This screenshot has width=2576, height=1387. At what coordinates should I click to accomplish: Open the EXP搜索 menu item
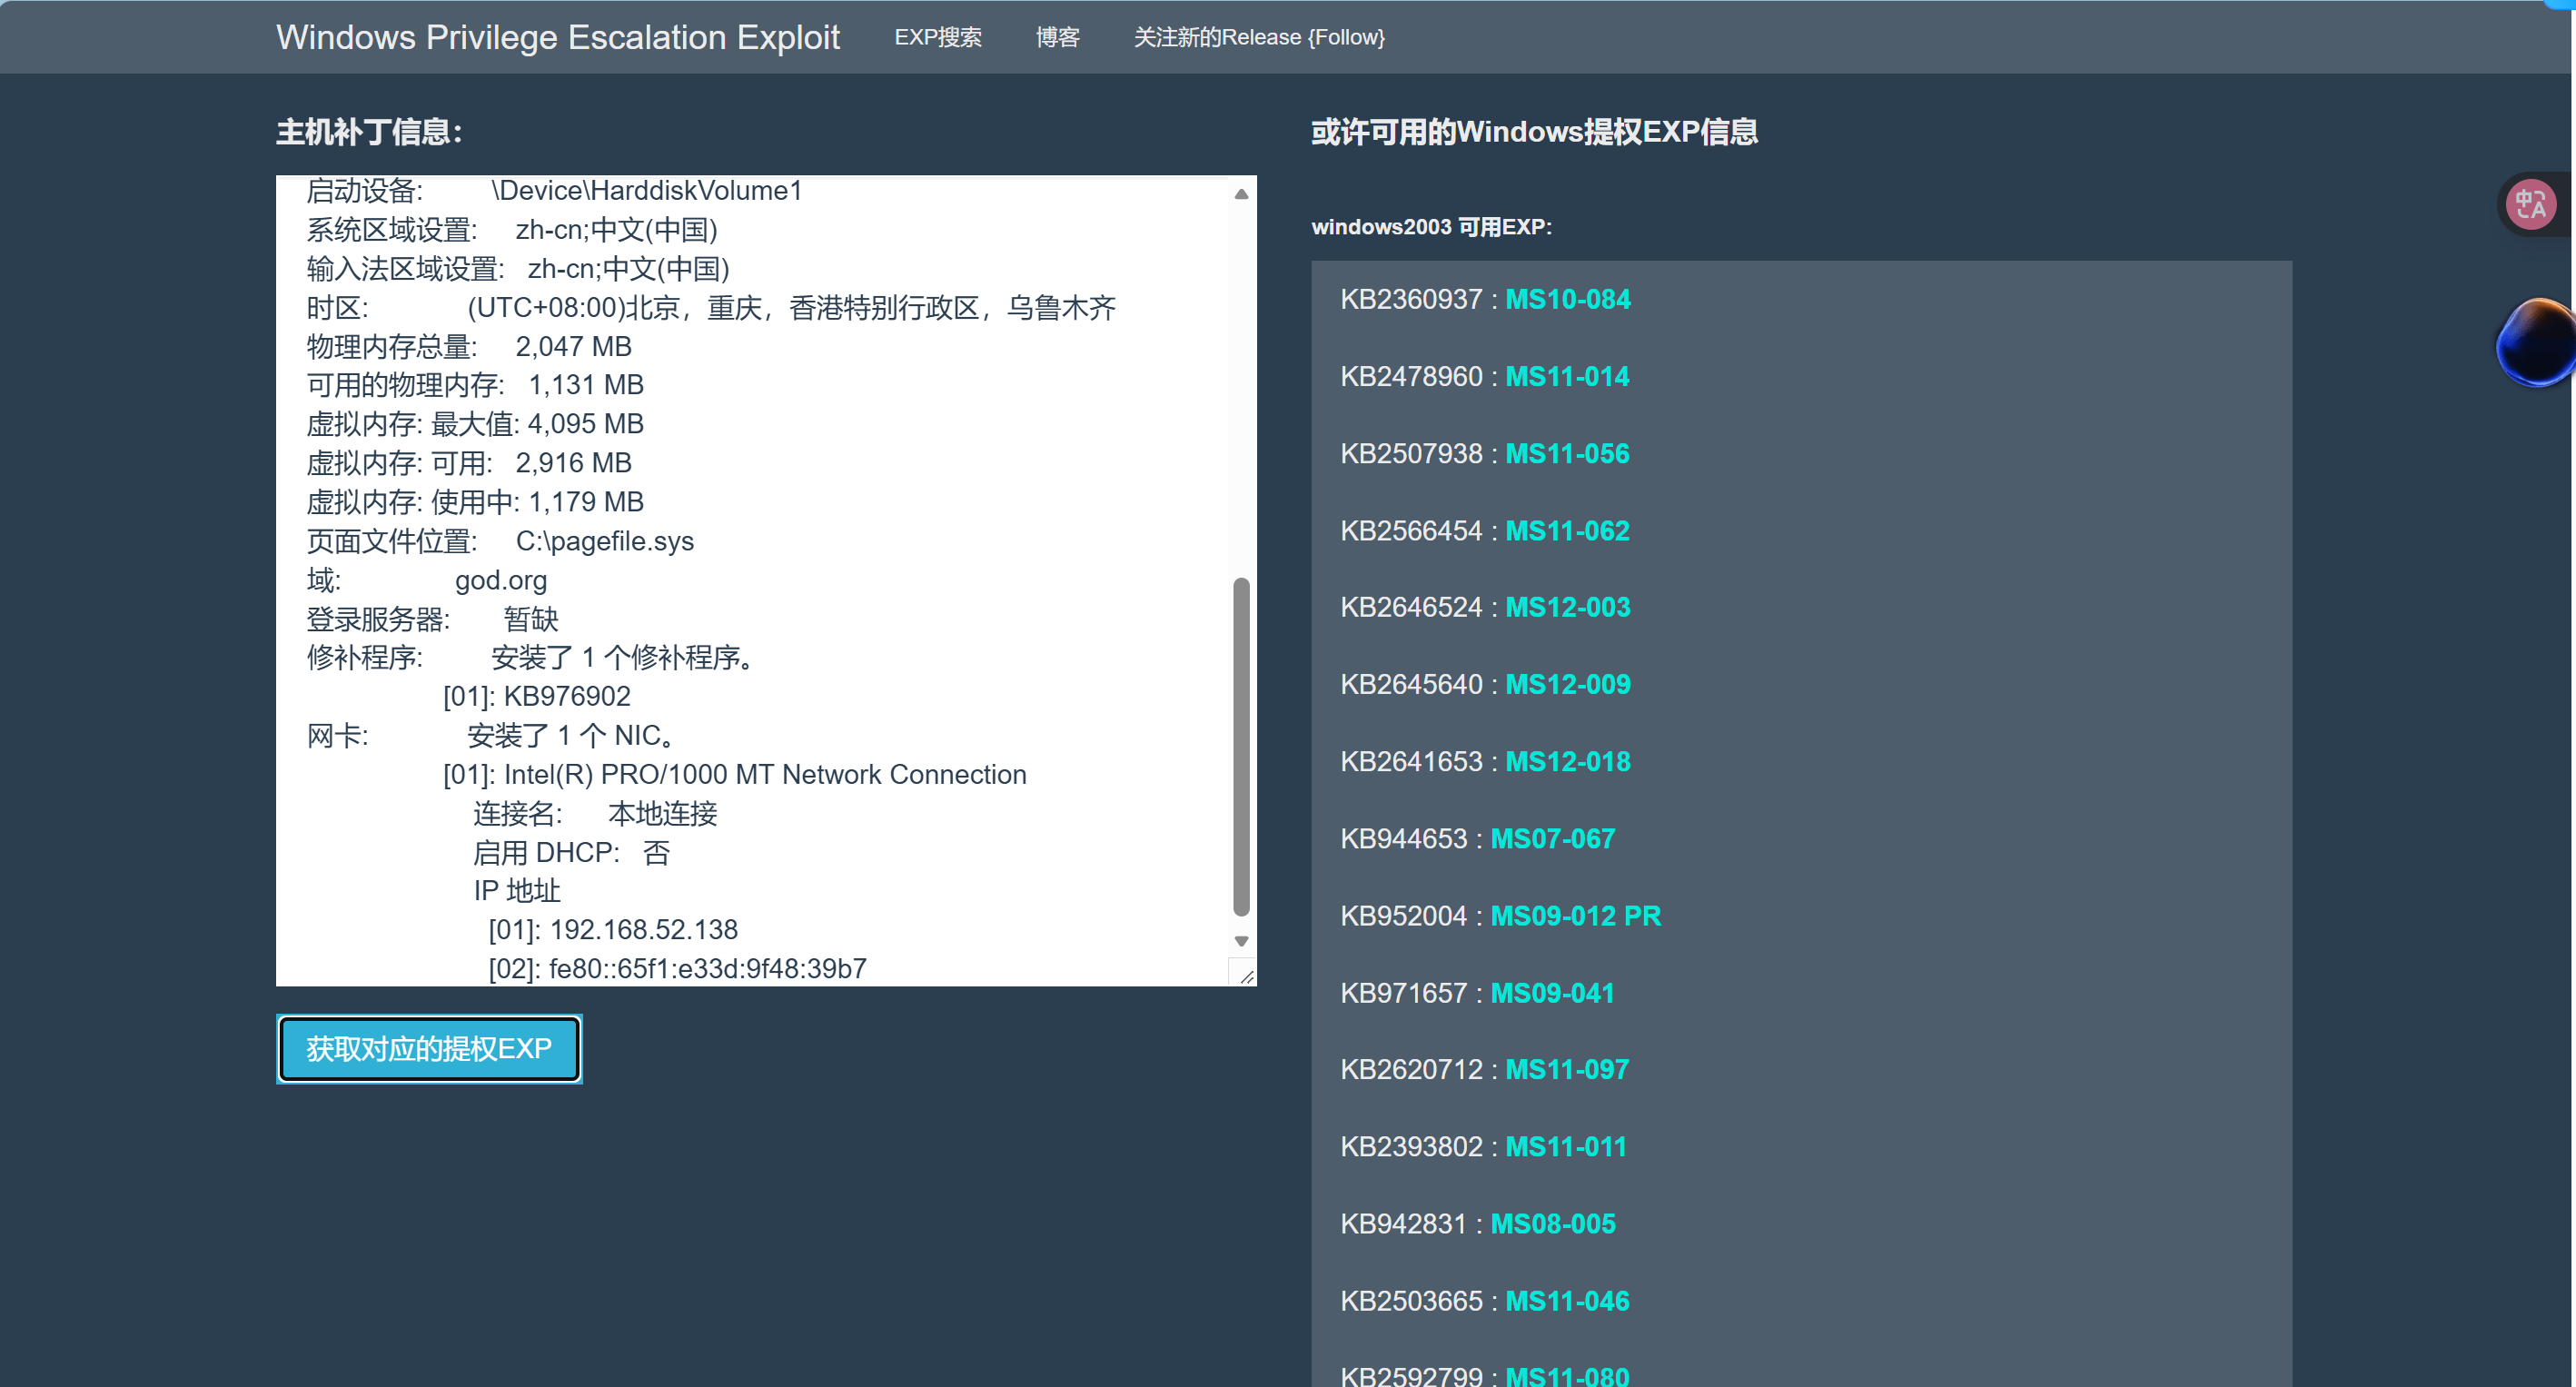click(x=937, y=37)
